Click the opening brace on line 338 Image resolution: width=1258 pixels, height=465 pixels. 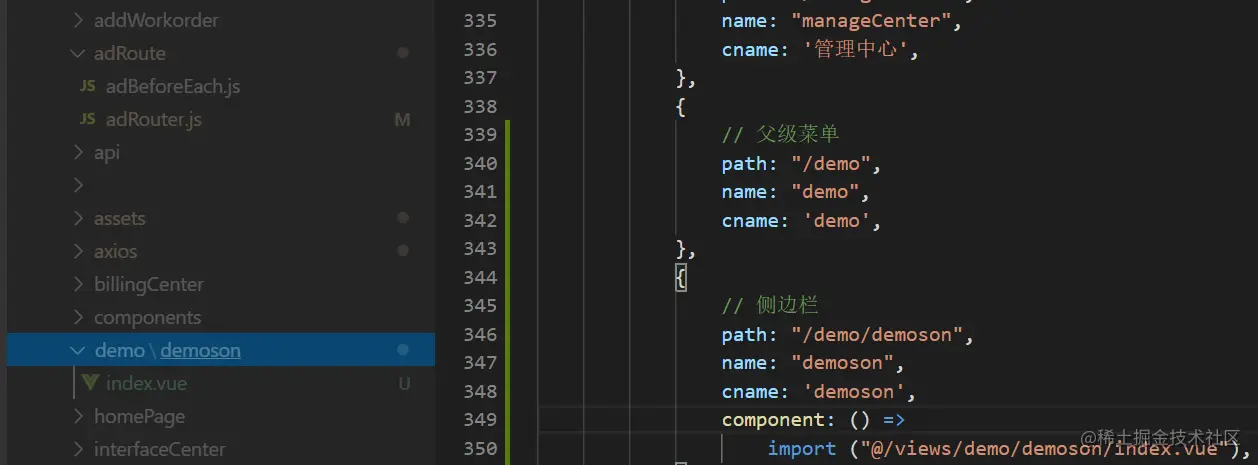pyautogui.click(x=681, y=107)
